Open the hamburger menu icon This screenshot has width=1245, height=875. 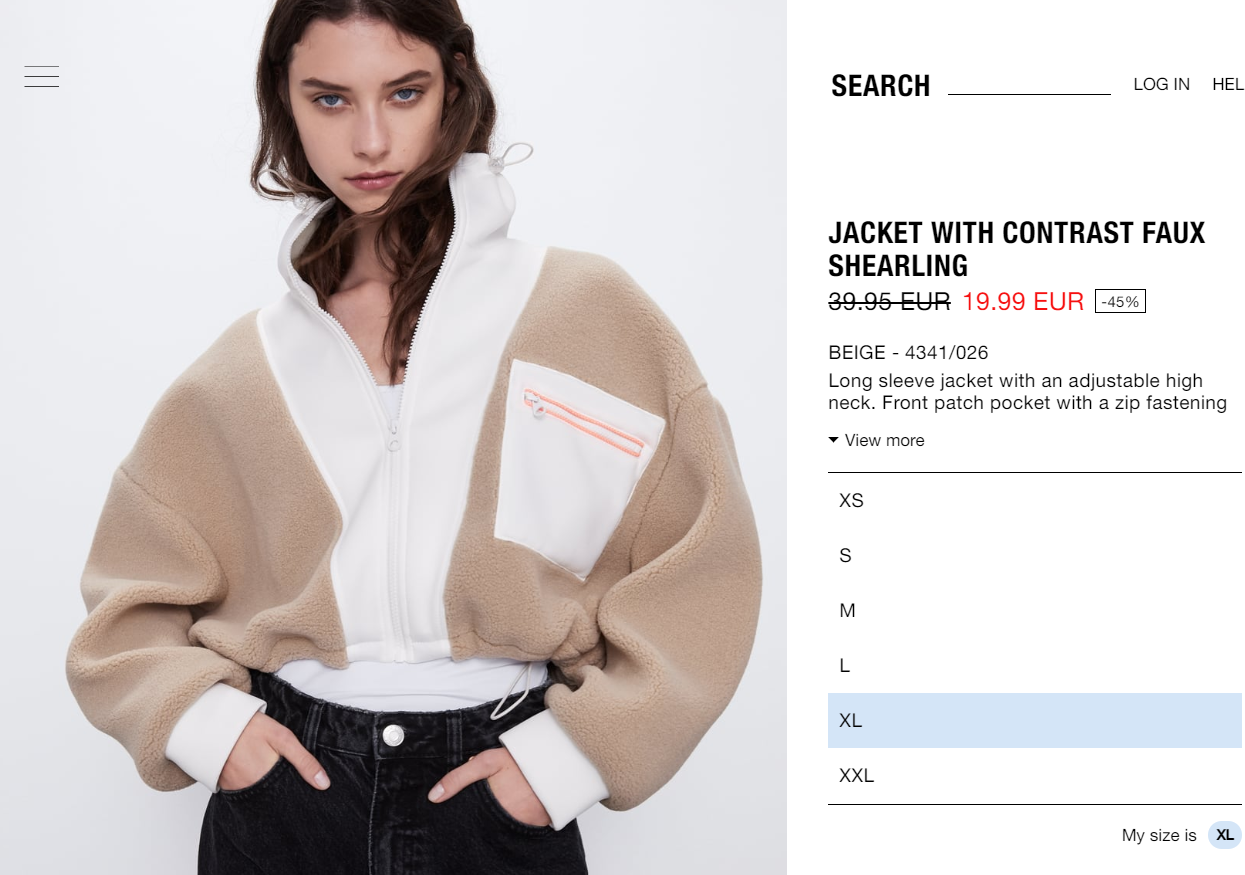pyautogui.click(x=42, y=77)
